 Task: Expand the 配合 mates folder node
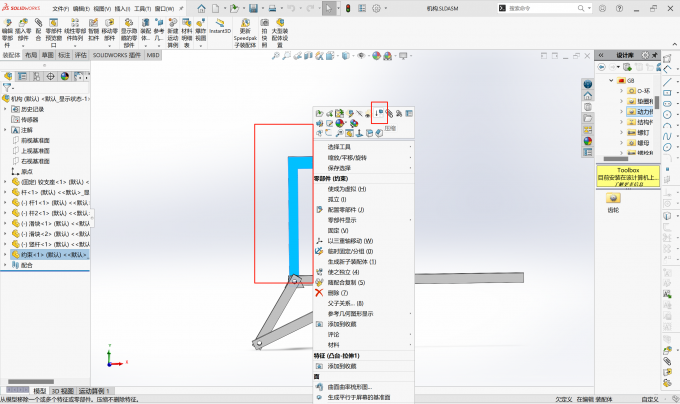point(5,265)
